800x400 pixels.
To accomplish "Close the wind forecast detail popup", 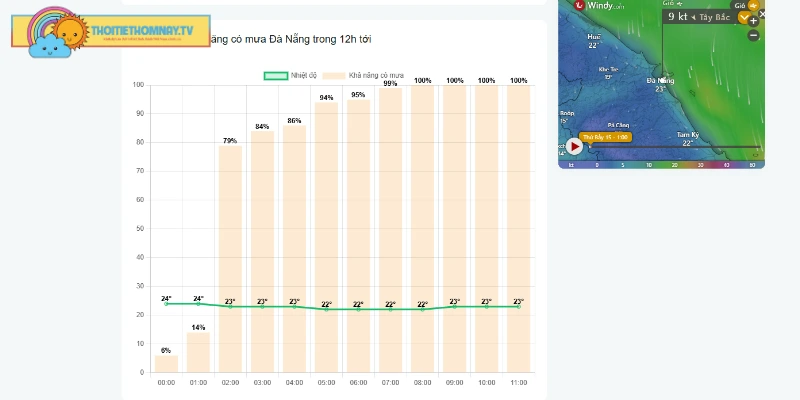I will coord(762,14).
